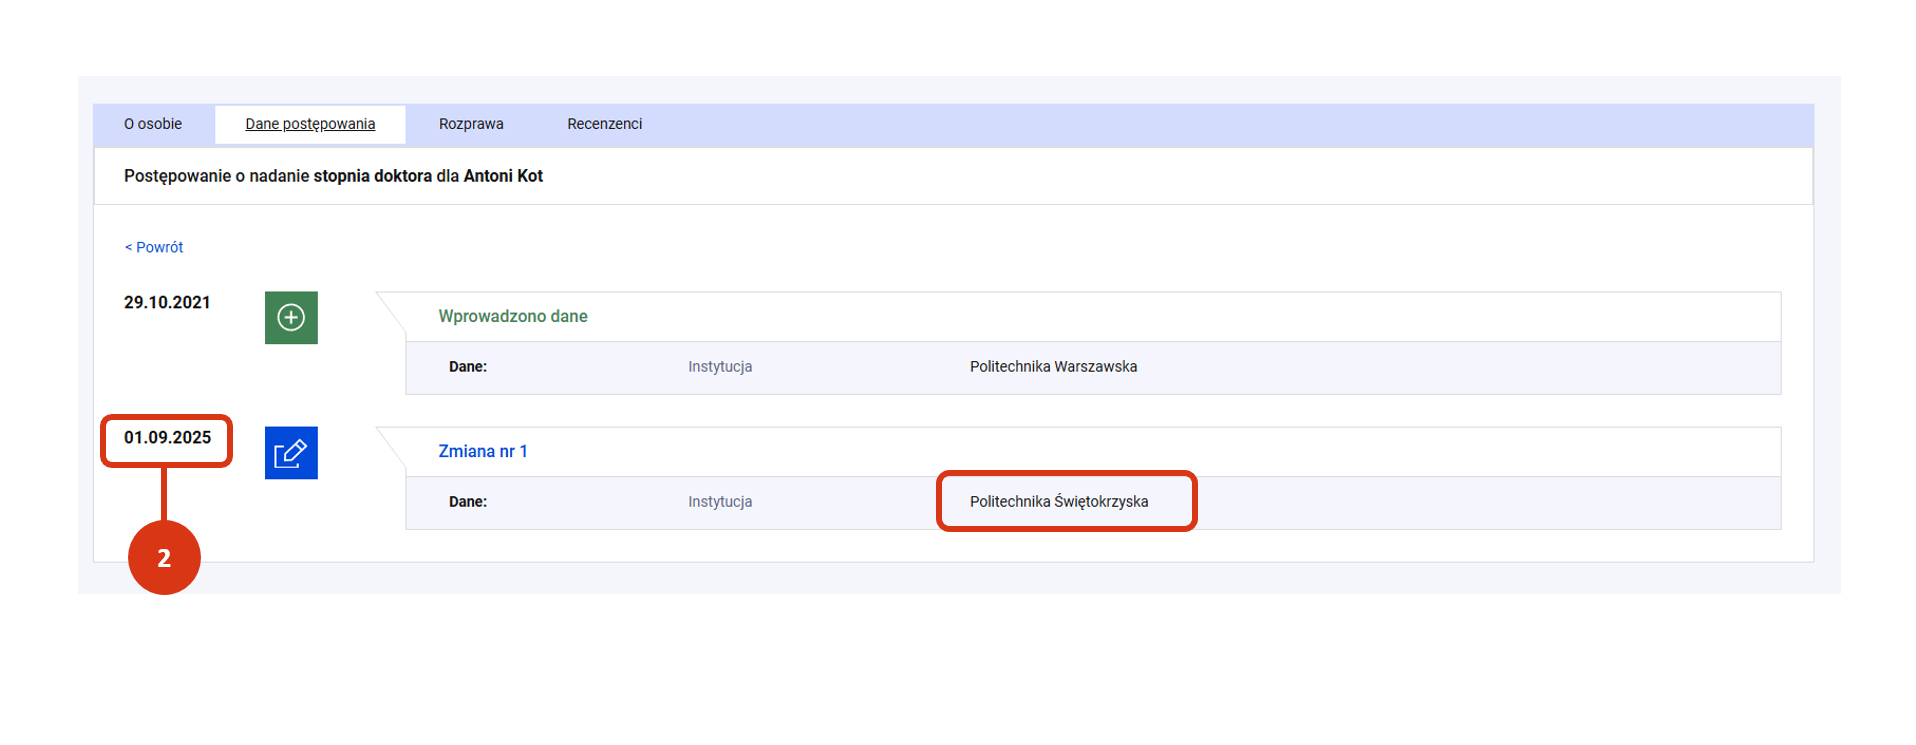Open the O osobie tab
The image size is (1916, 745).
[153, 124]
